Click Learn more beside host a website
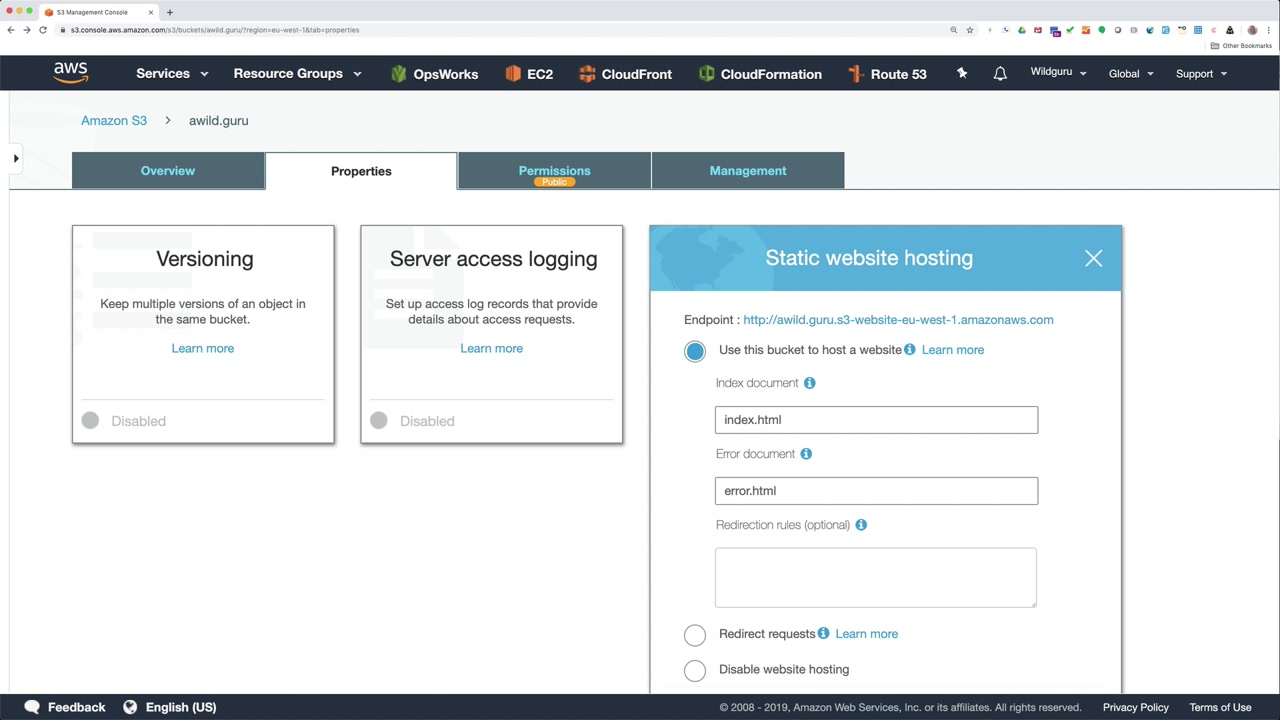The image size is (1280, 720). click(953, 350)
